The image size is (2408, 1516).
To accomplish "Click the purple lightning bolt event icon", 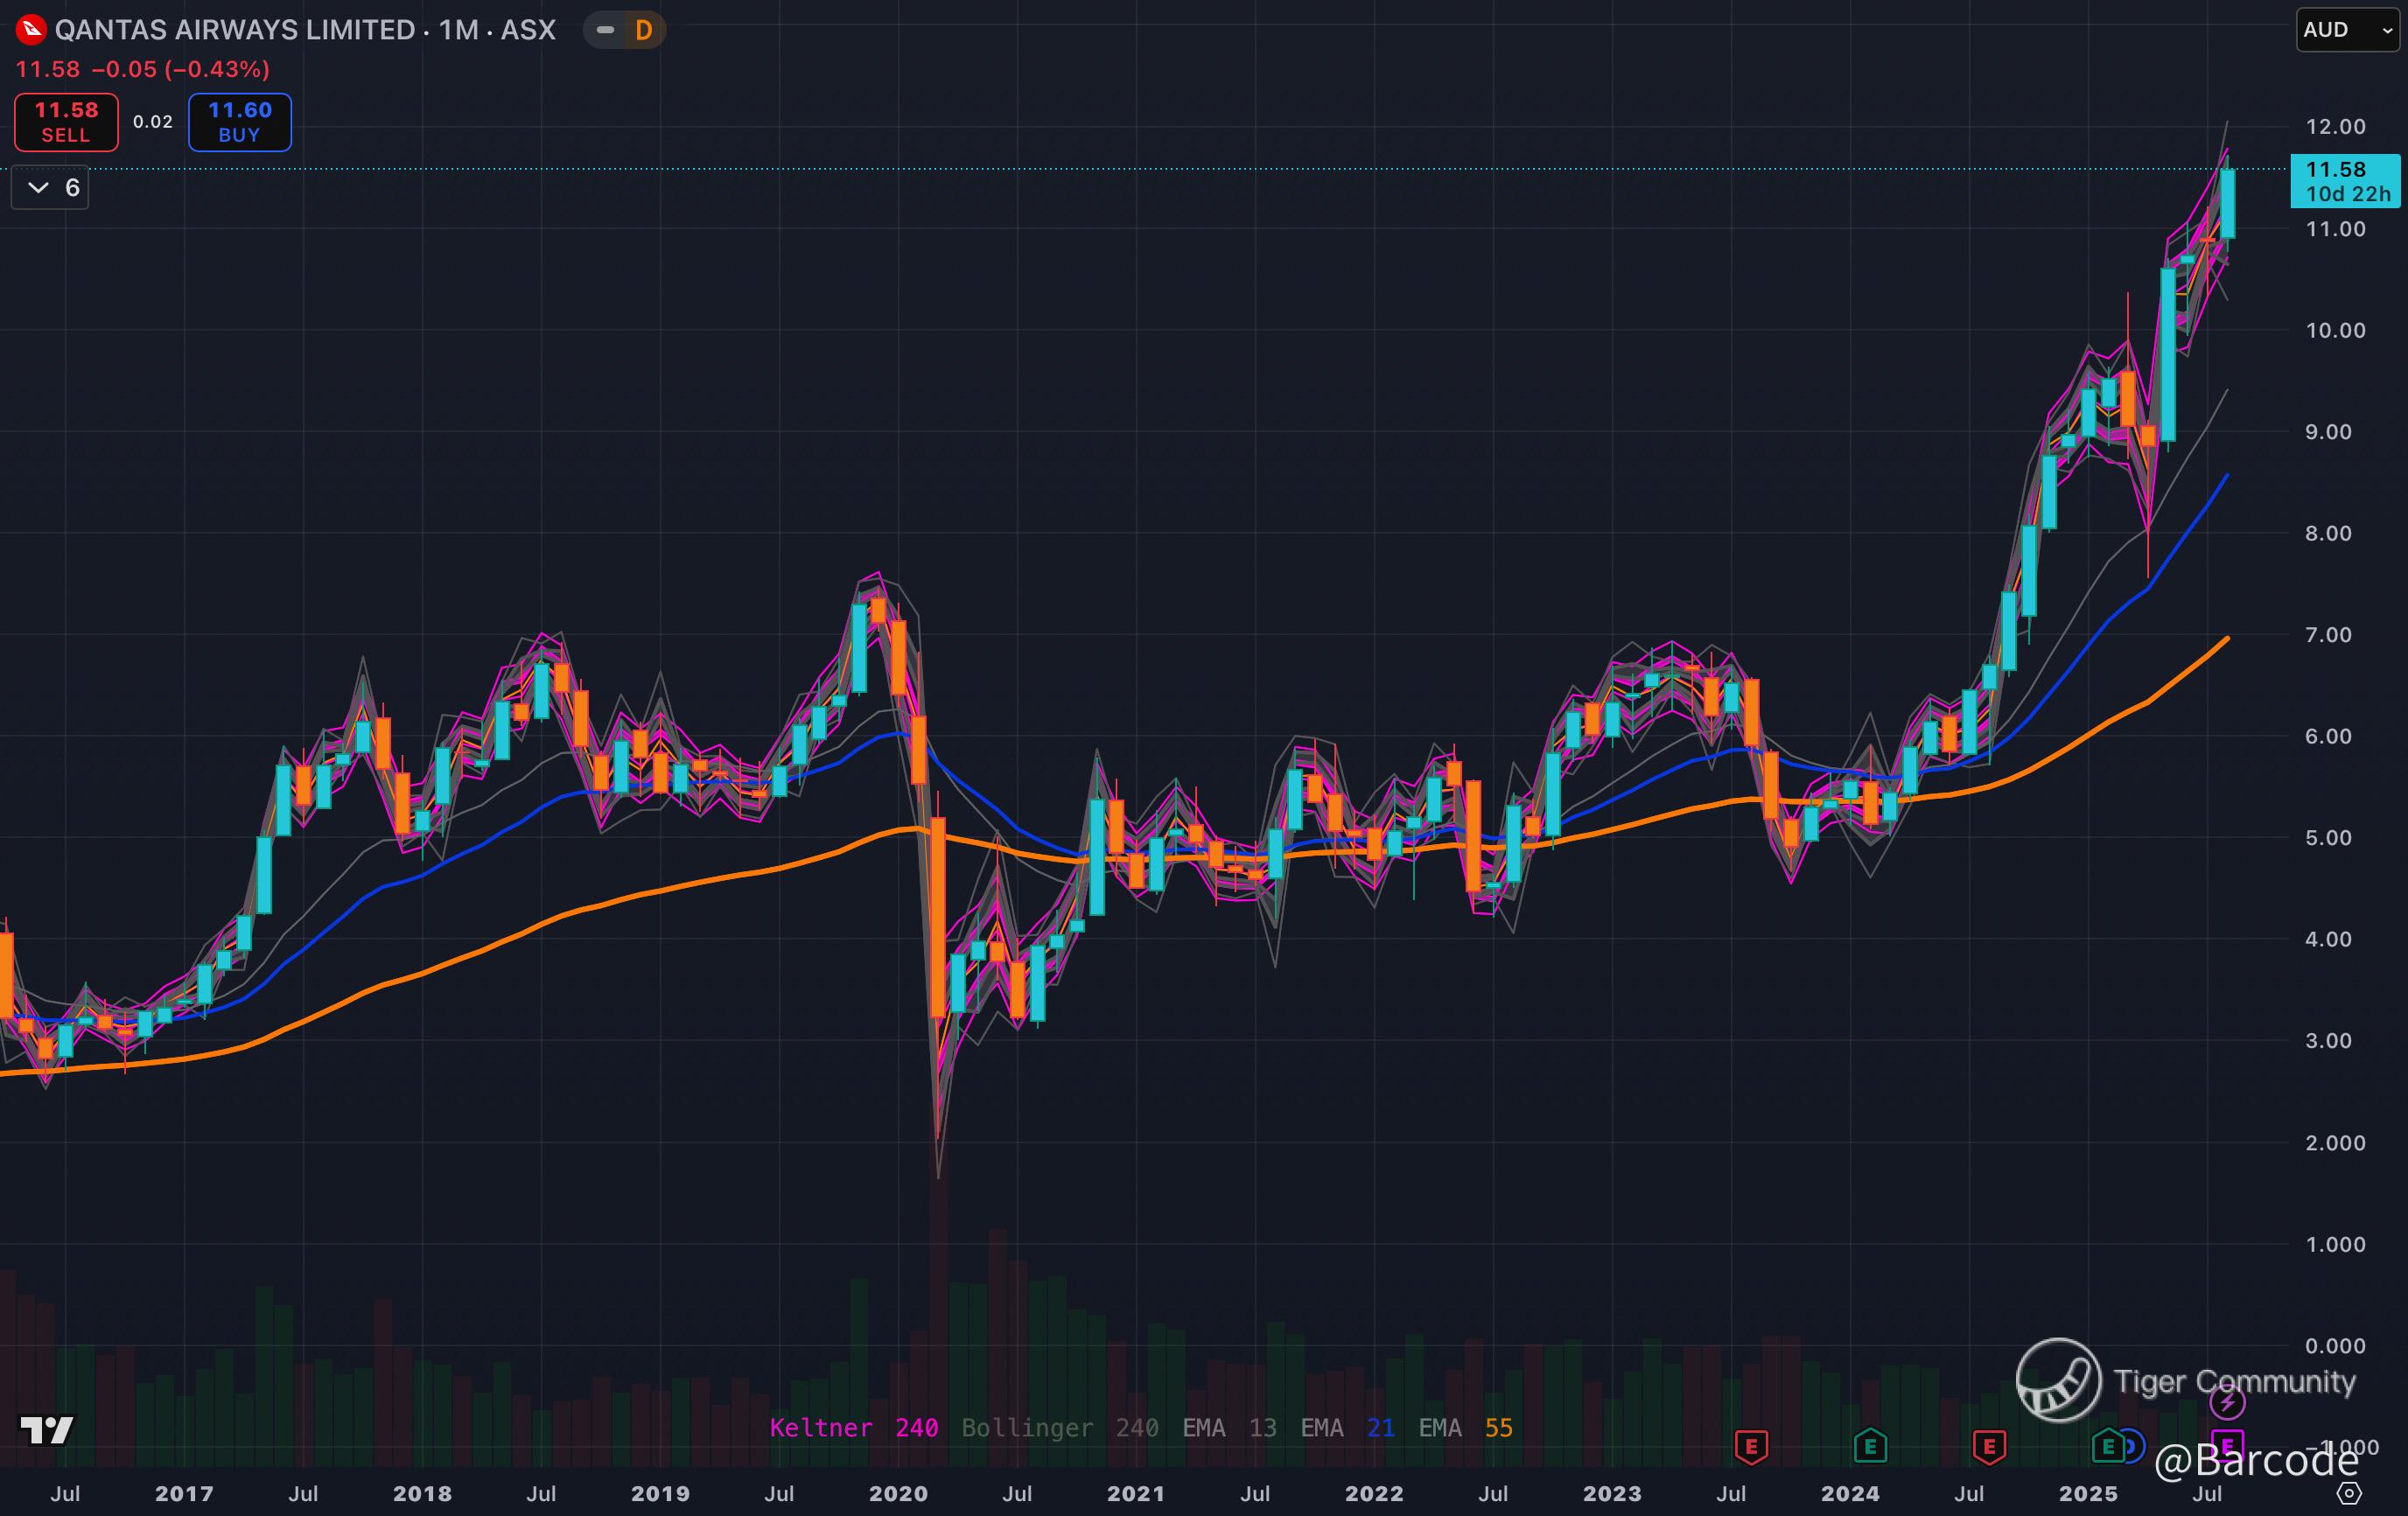I will (2227, 1402).
